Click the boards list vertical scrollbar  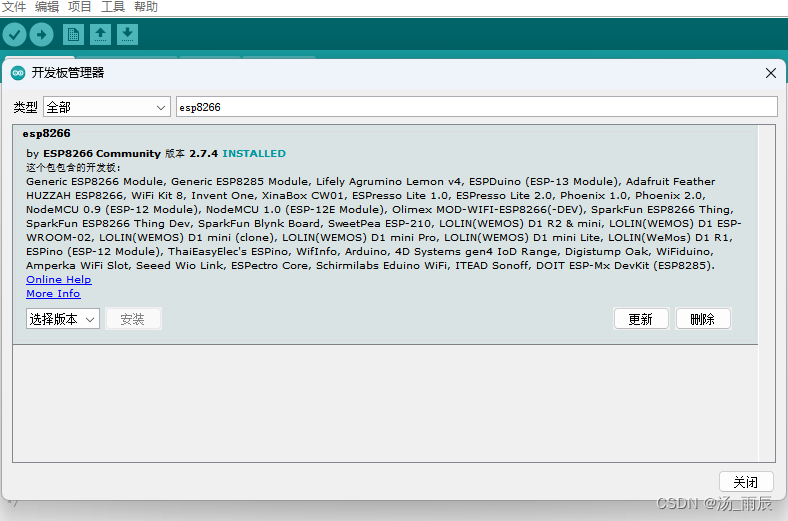point(766,293)
